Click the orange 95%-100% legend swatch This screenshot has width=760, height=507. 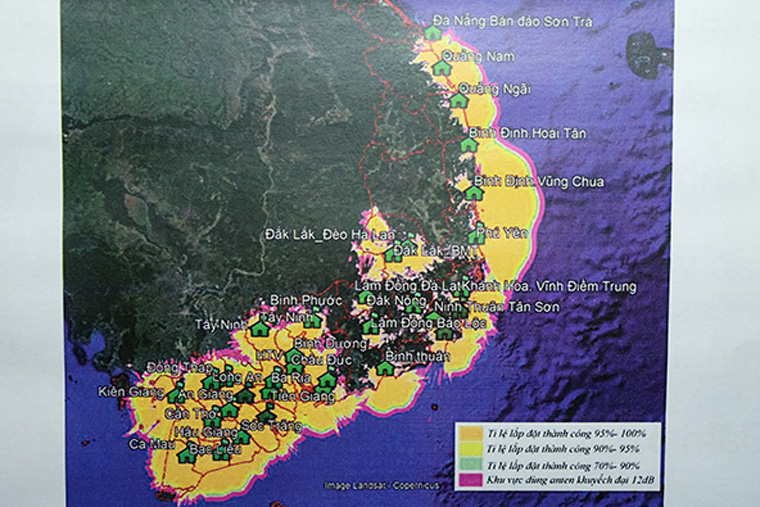pos(468,433)
